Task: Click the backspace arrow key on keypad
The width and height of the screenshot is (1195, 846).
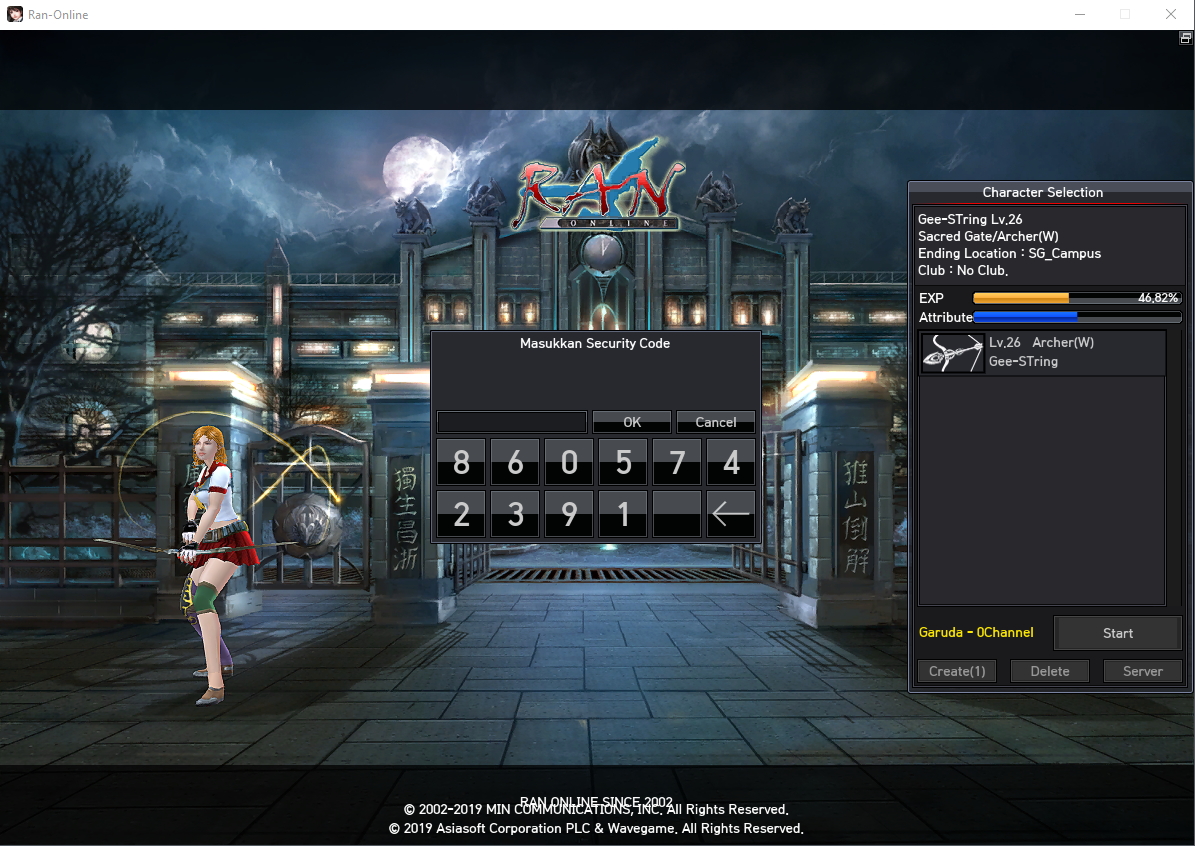Action: click(x=731, y=514)
